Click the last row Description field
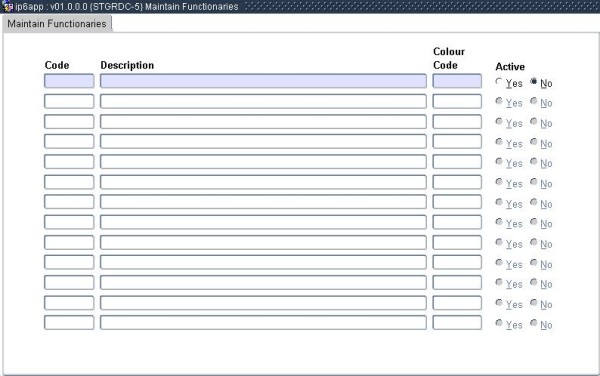Screen dimensions: 600x376 [x=263, y=322]
